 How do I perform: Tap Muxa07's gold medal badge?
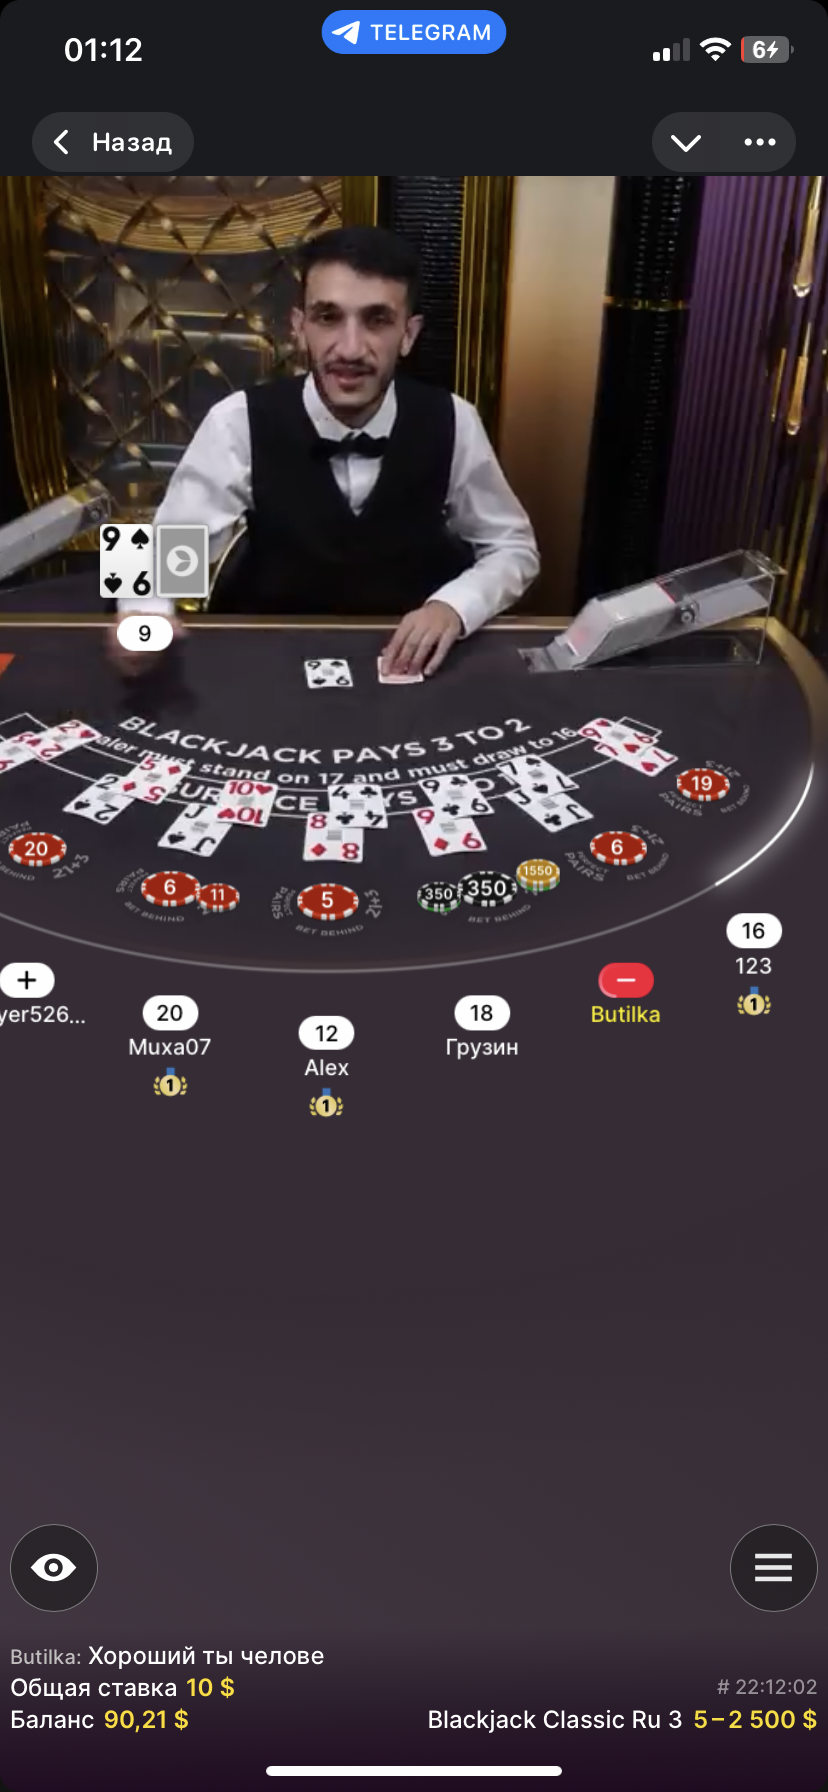pos(170,1083)
